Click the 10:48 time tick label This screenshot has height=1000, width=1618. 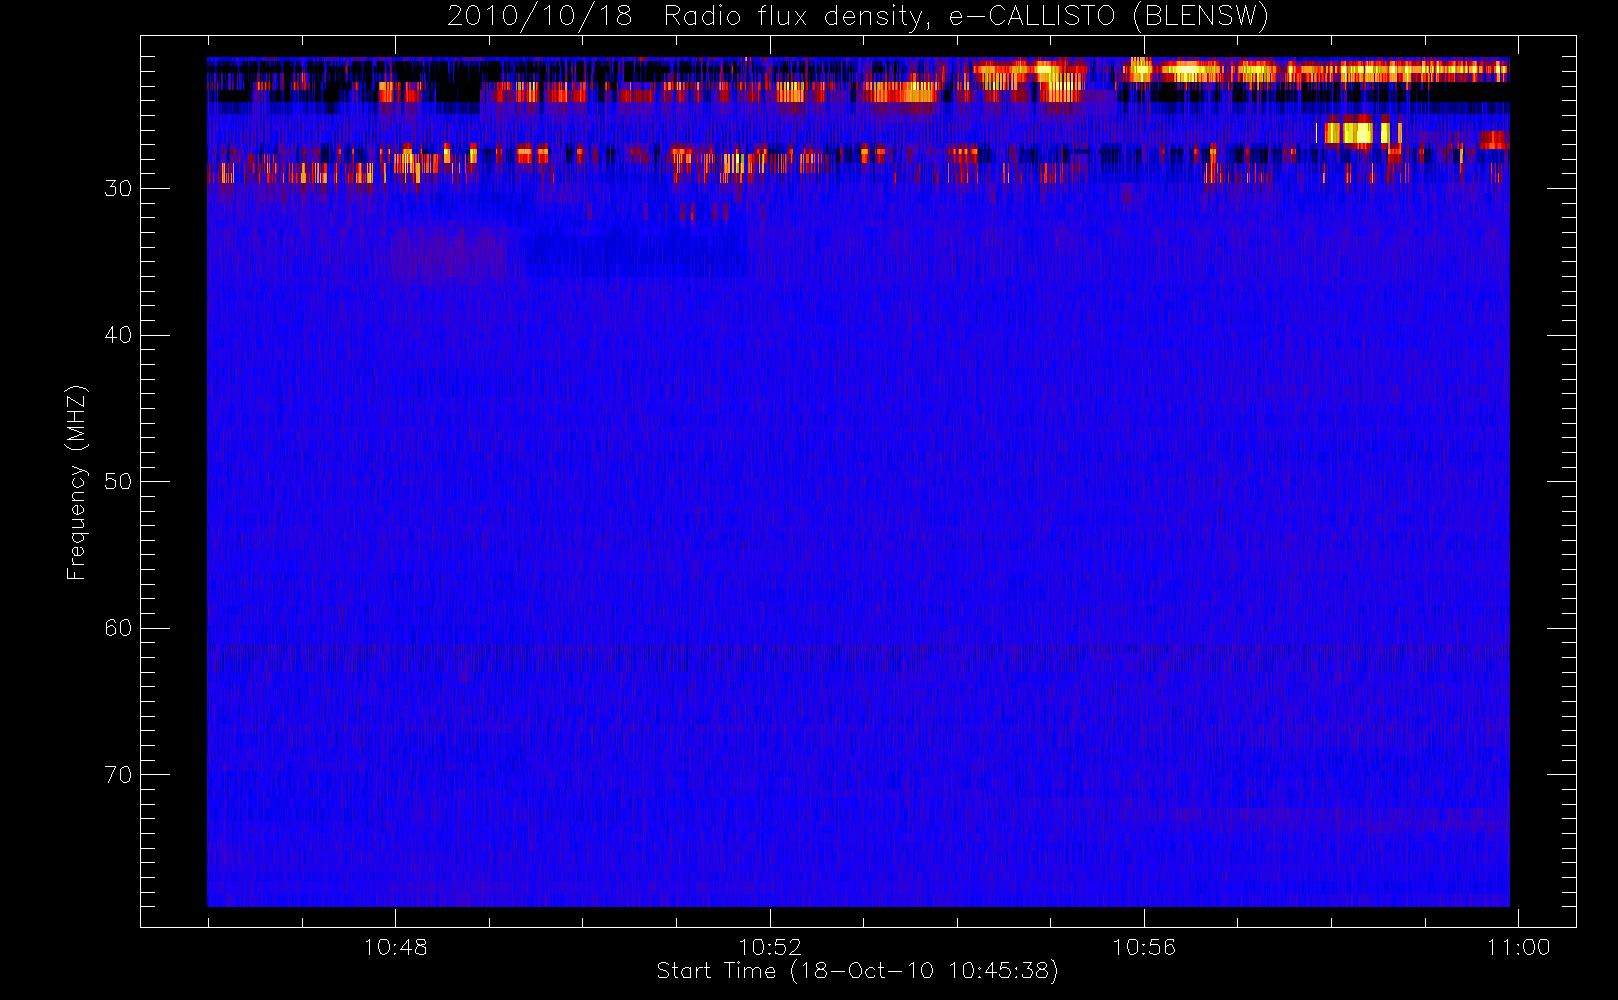pyautogui.click(x=395, y=947)
